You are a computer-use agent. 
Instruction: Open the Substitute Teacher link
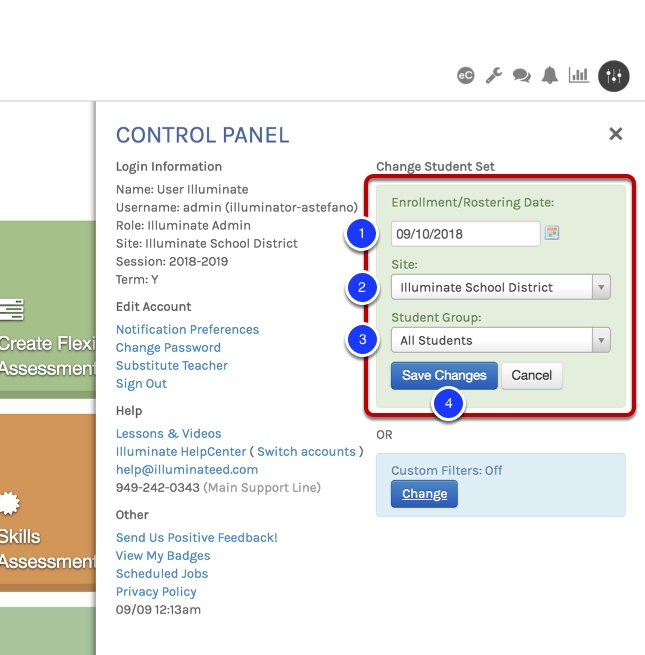[x=172, y=366]
